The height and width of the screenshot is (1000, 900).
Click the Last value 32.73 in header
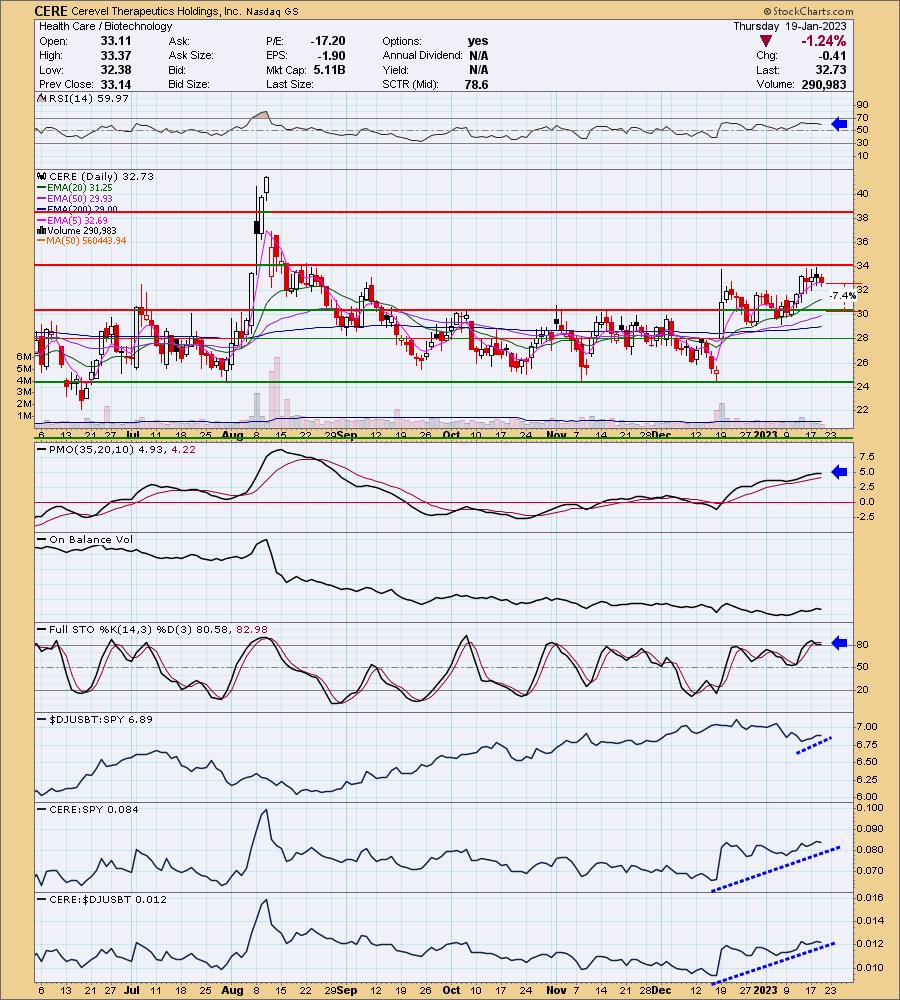coord(831,70)
